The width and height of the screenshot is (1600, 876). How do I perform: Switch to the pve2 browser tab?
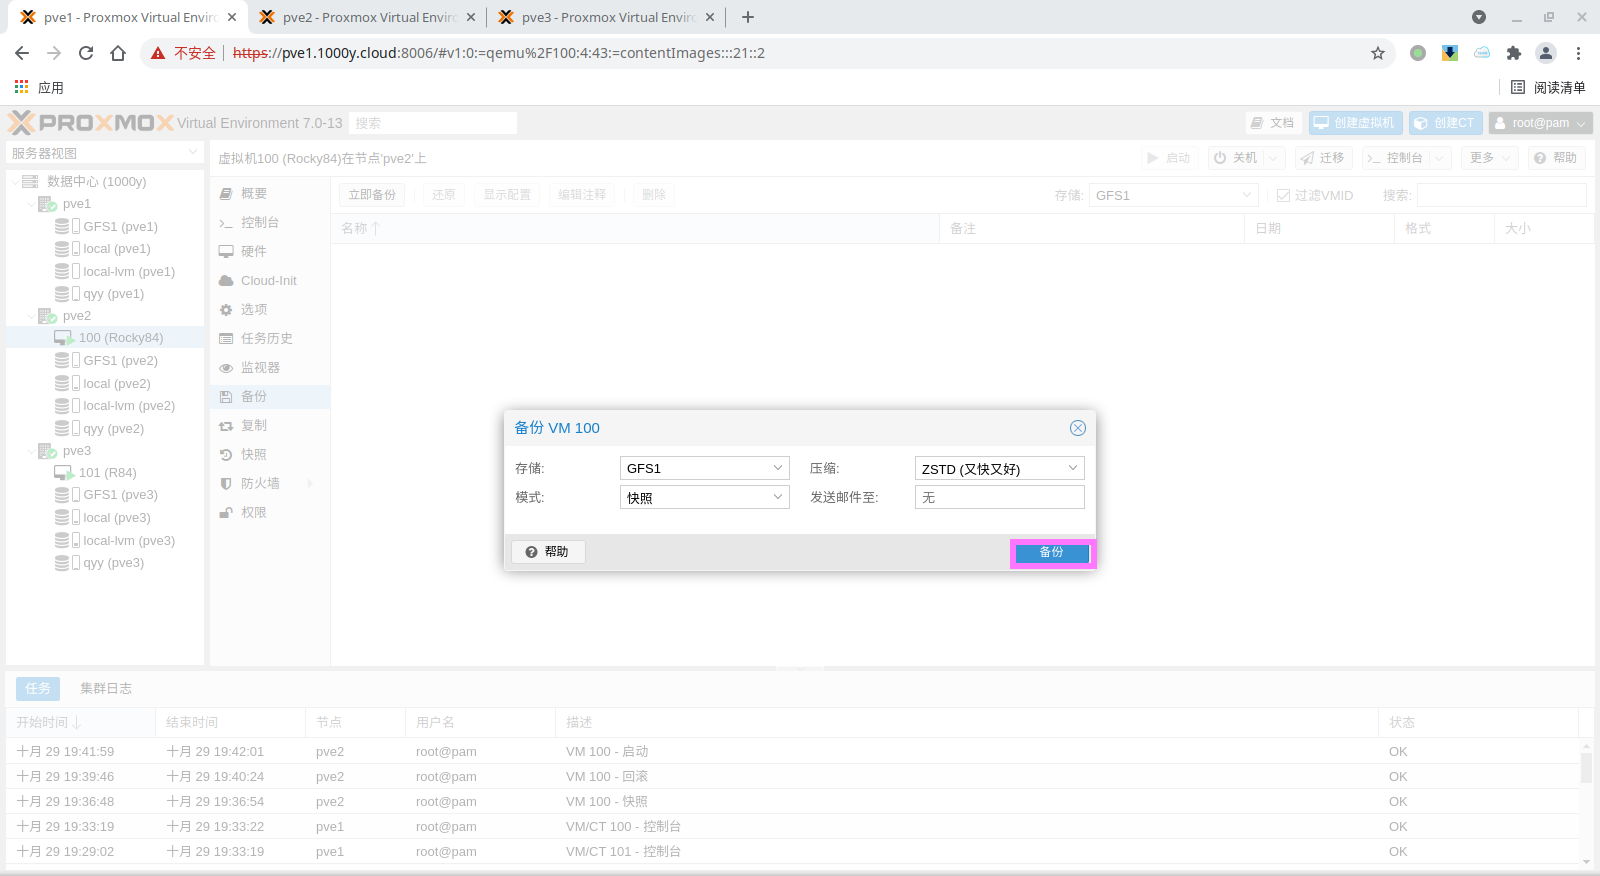click(x=366, y=17)
